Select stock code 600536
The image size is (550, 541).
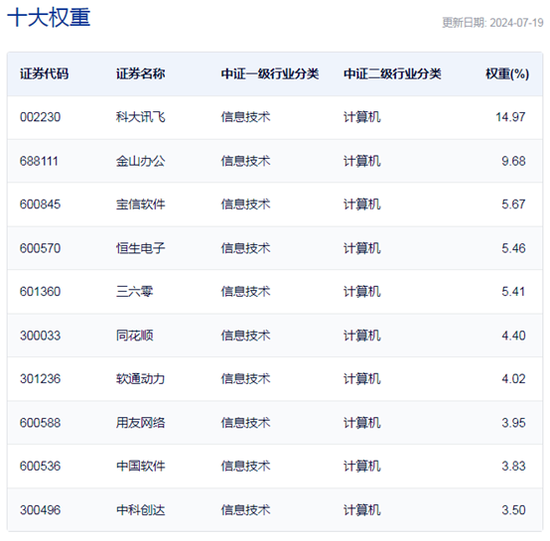coord(40,466)
